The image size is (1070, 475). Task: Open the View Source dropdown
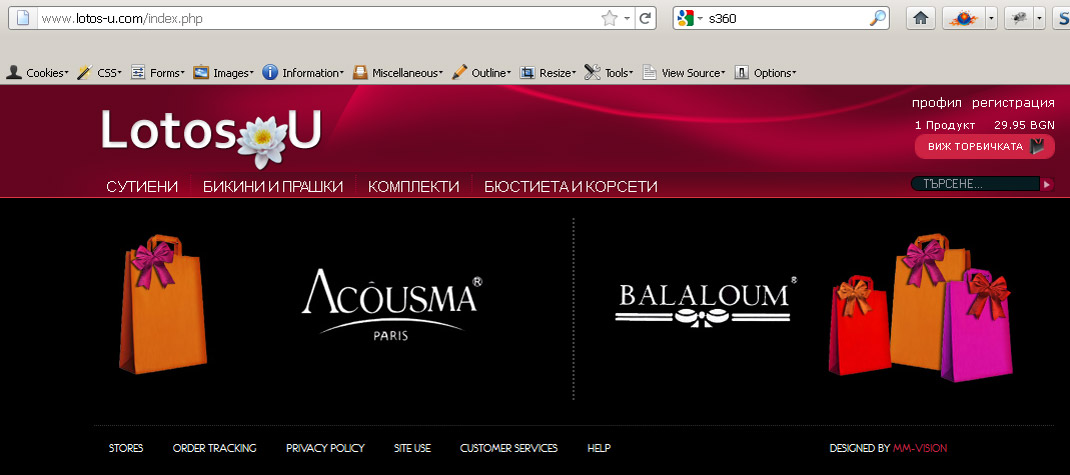[683, 72]
